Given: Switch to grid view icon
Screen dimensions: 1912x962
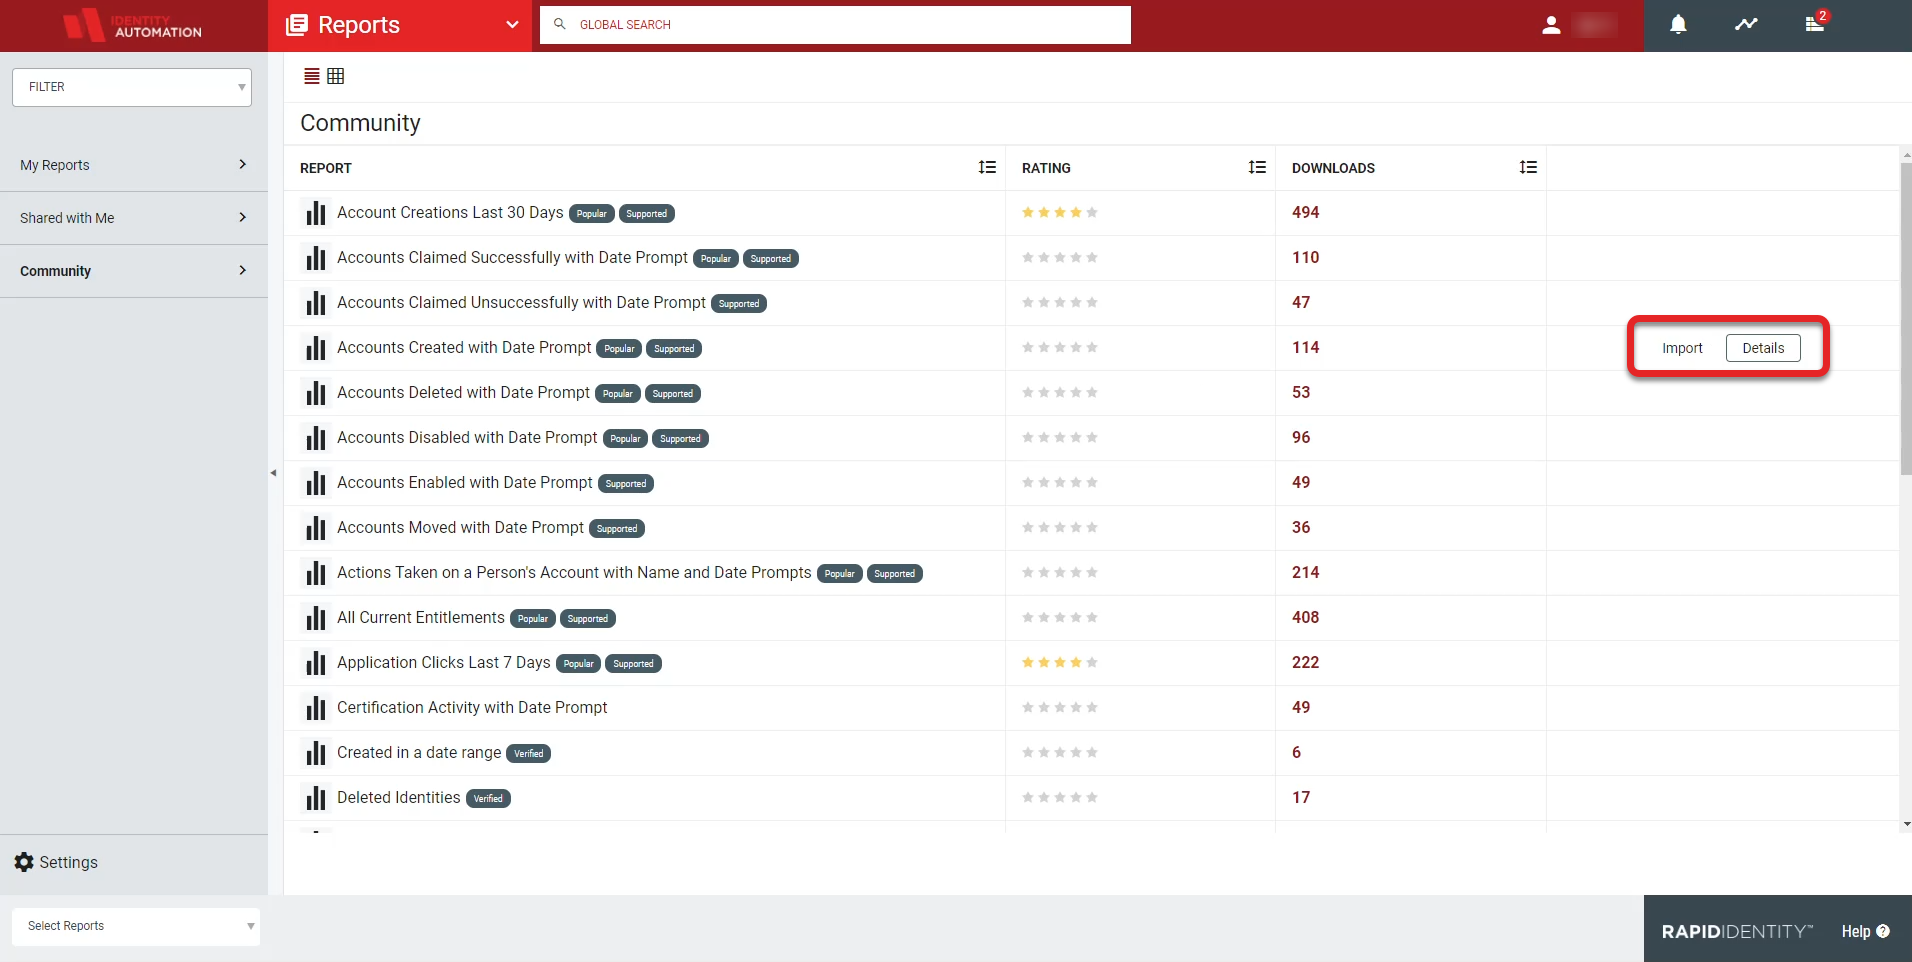Looking at the screenshot, I should pyautogui.click(x=336, y=76).
